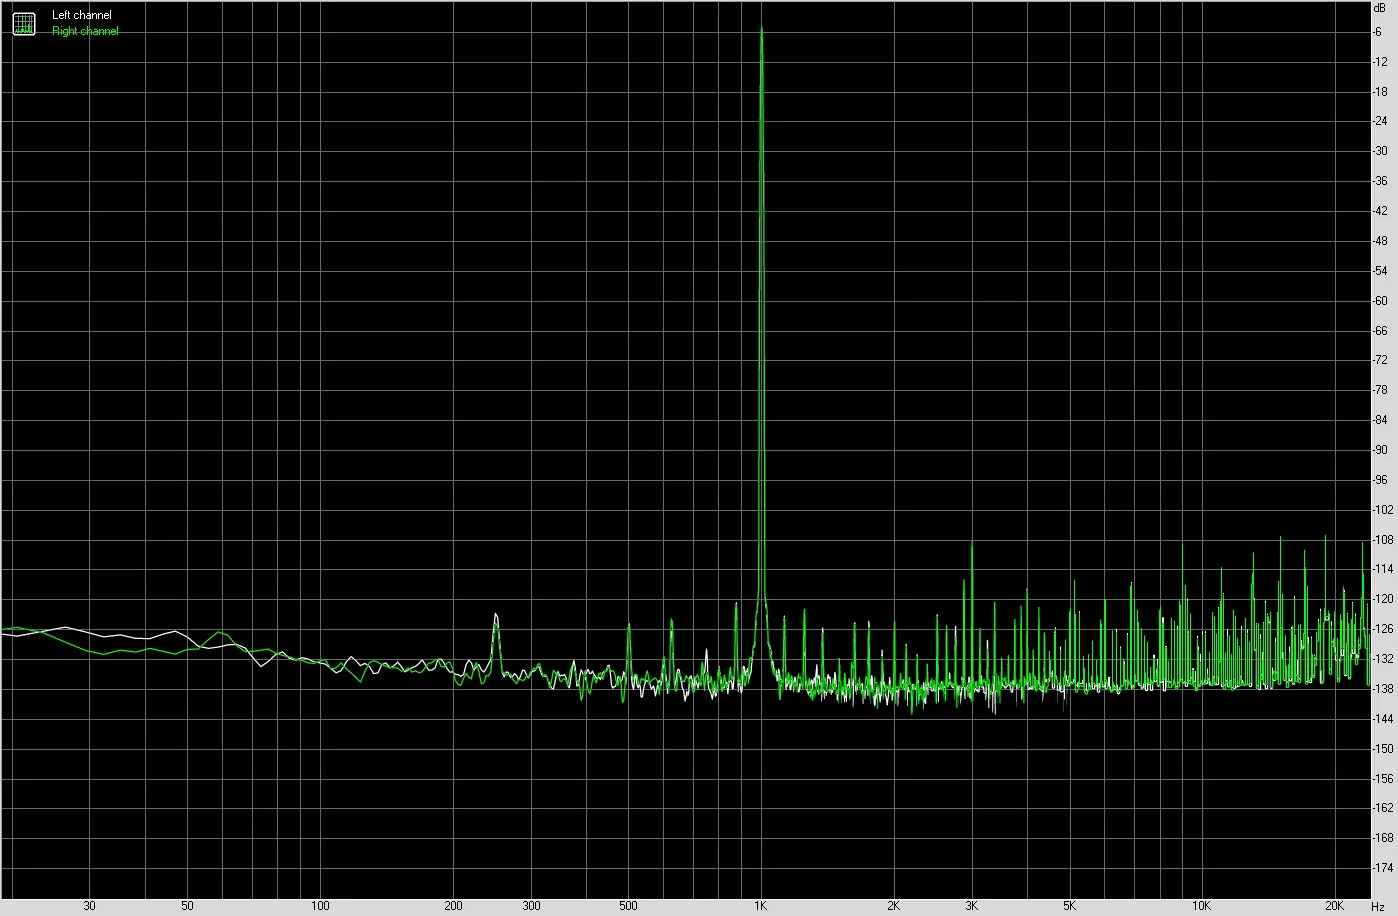Click the "2K" frequency axis label
This screenshot has height=916, width=1398.
tap(893, 906)
